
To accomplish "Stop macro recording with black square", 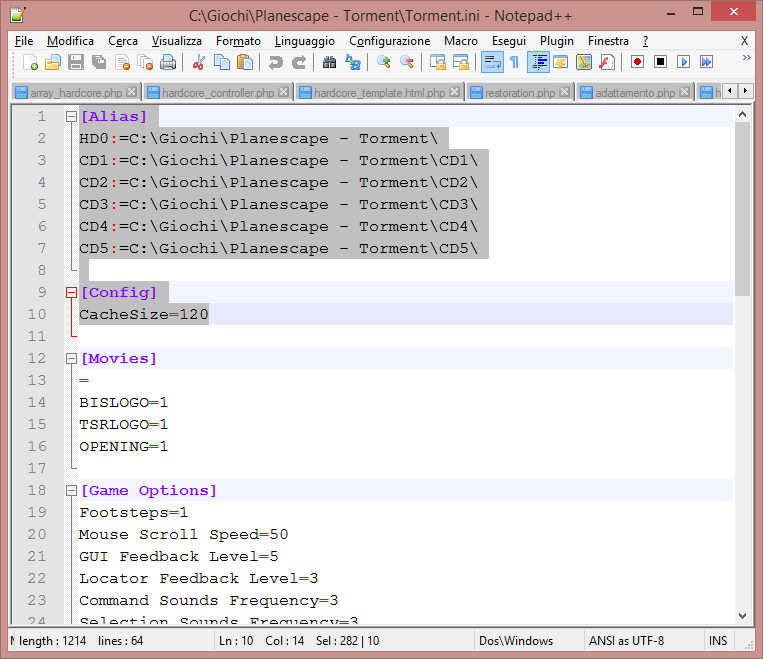I will tap(660, 62).
